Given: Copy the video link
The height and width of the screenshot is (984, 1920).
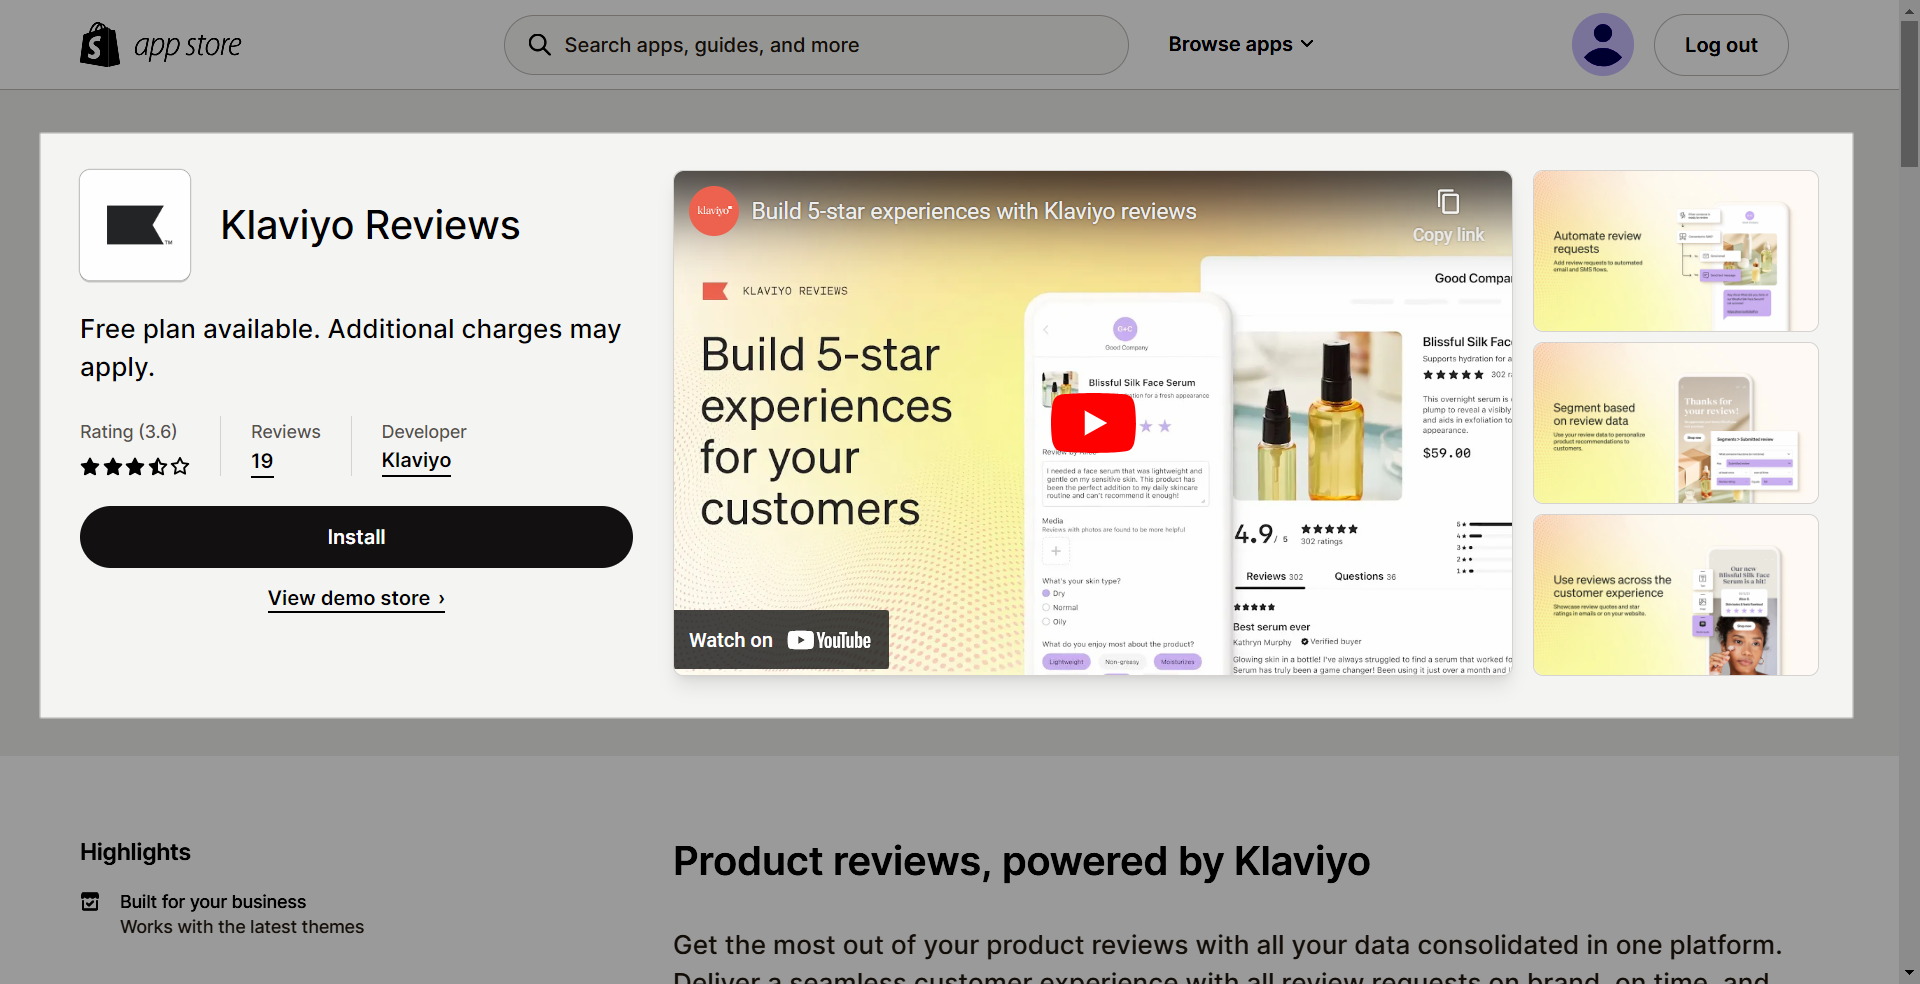Looking at the screenshot, I should [x=1448, y=216].
